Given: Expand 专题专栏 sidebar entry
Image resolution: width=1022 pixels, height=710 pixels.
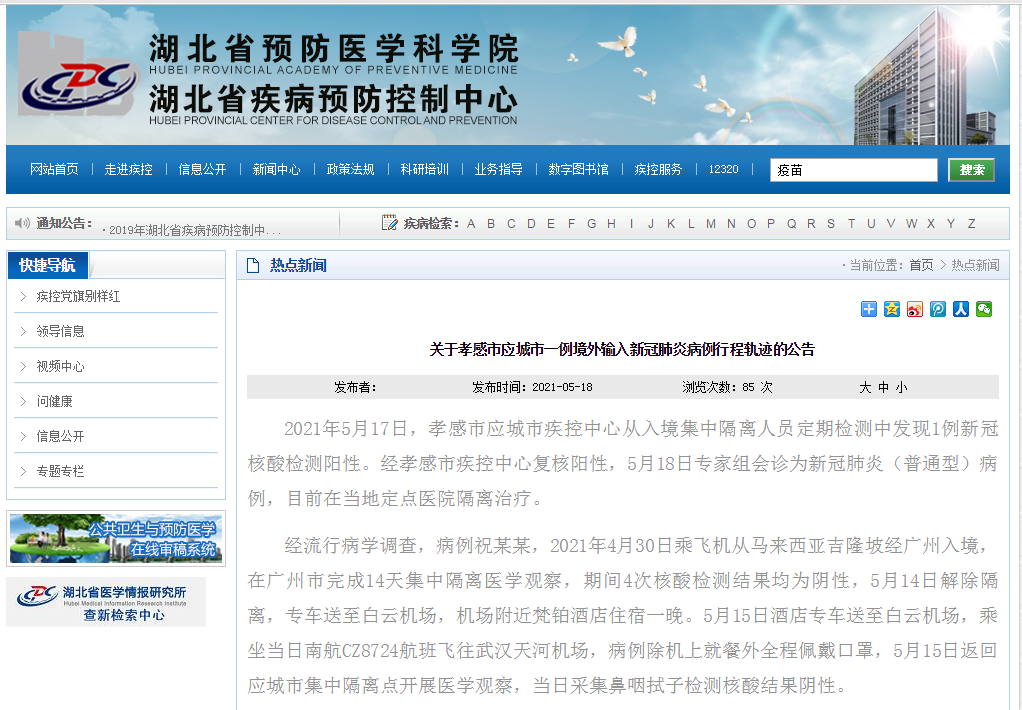Looking at the screenshot, I should [x=60, y=471].
